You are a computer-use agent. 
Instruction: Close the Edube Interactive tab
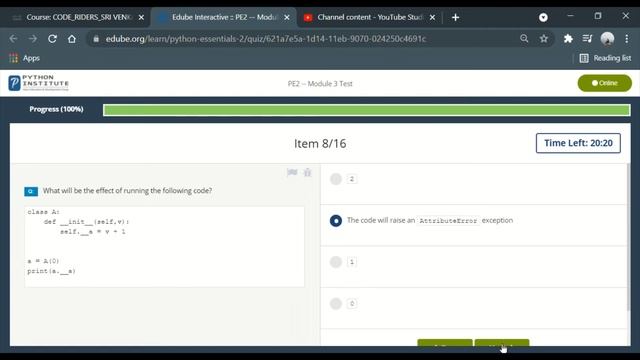pyautogui.click(x=287, y=18)
